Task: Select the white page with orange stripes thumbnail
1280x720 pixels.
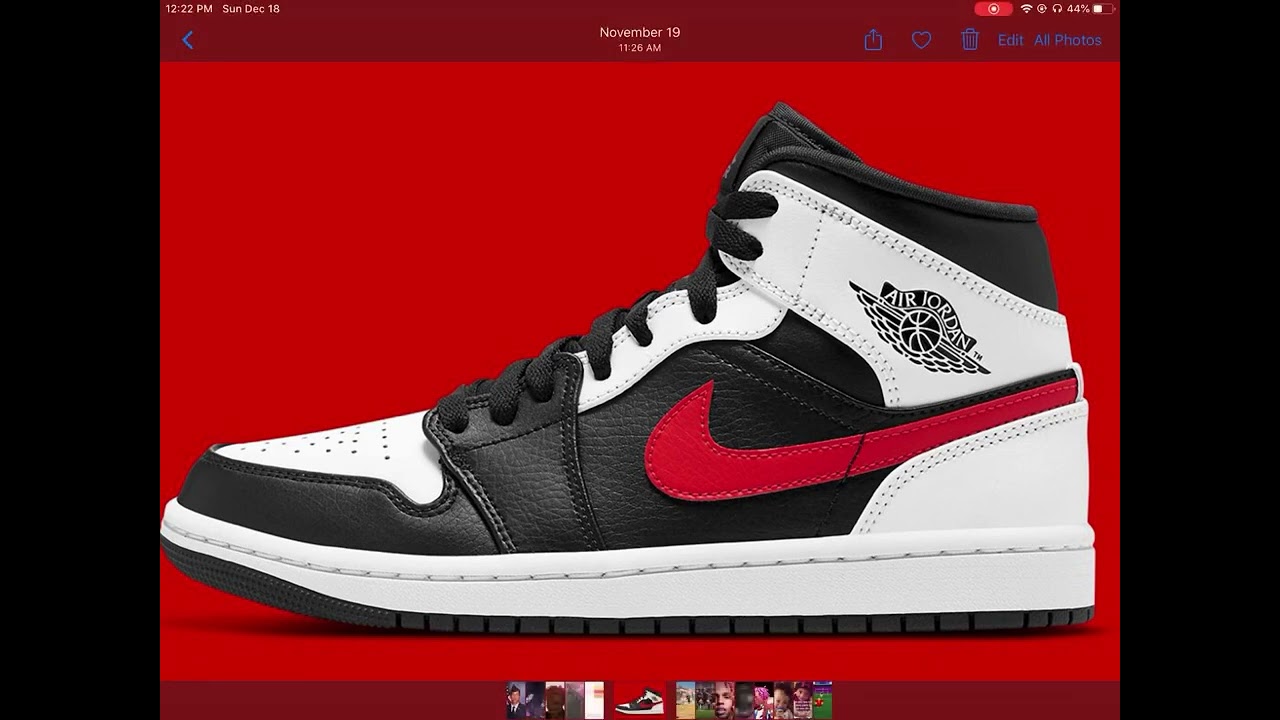Action: (x=594, y=700)
